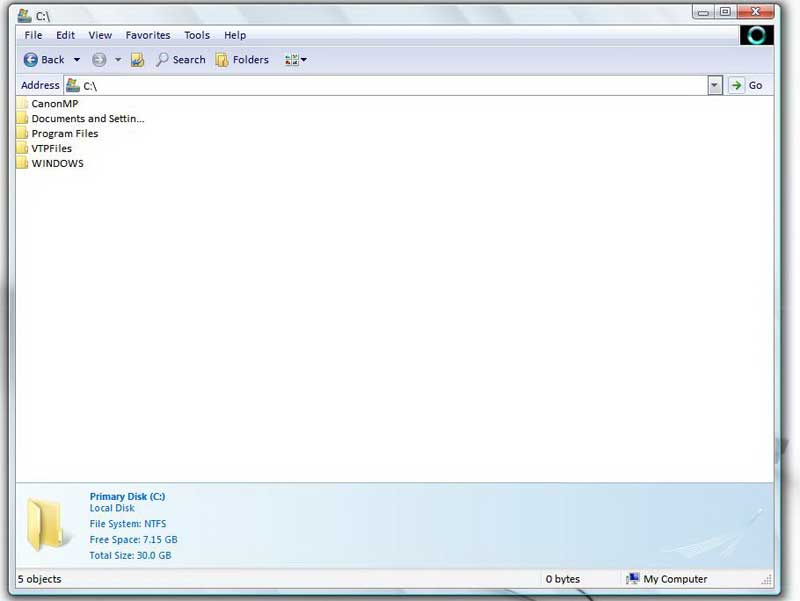Click the Views layout icon
The image size is (800, 601).
click(291, 60)
